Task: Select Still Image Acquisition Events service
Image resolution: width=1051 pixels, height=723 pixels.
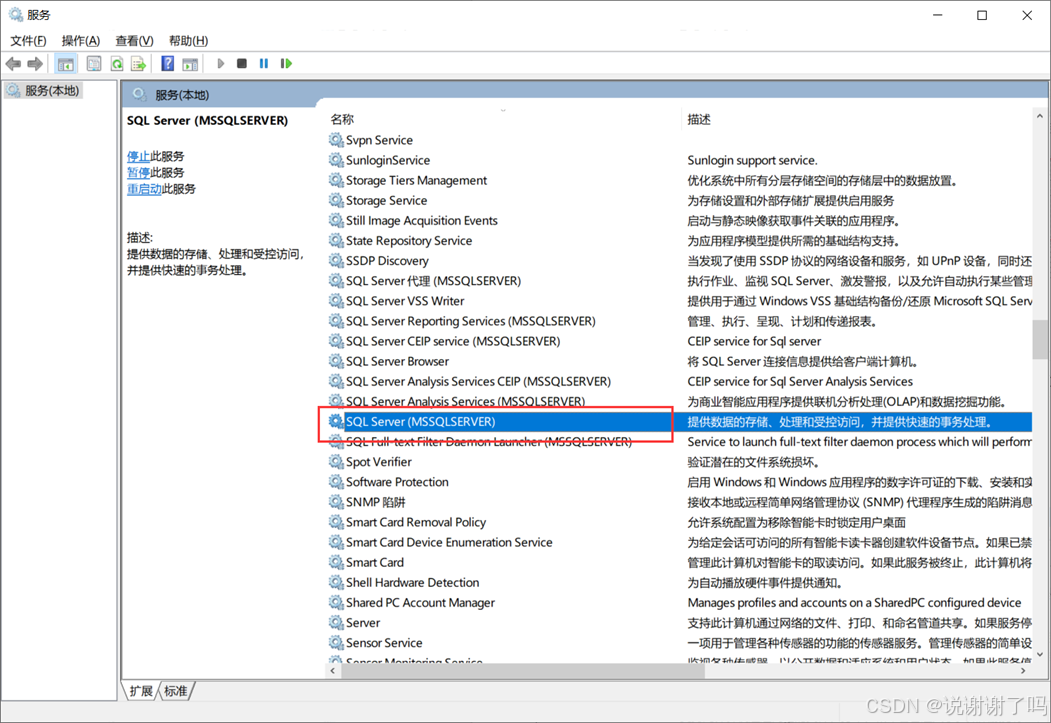Action: click(422, 220)
